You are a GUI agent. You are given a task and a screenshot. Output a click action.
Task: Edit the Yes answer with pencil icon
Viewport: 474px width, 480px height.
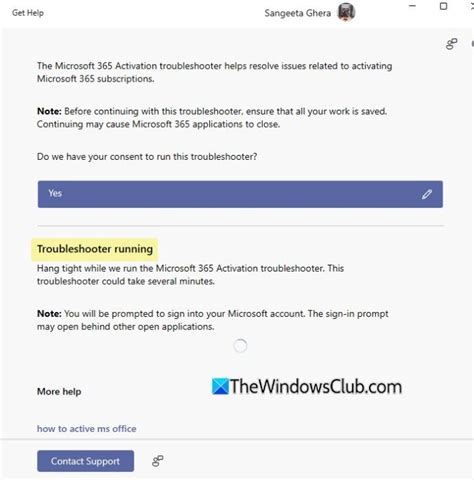(x=427, y=194)
